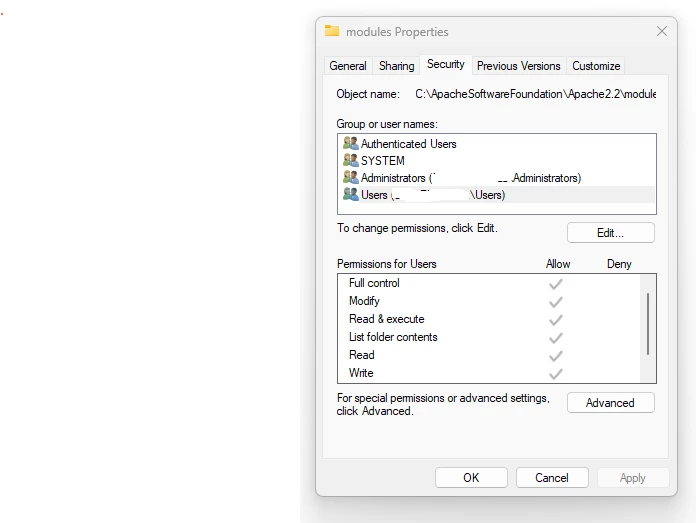Click the Apply button
Viewport: 696px width, 523px height.
(x=633, y=478)
